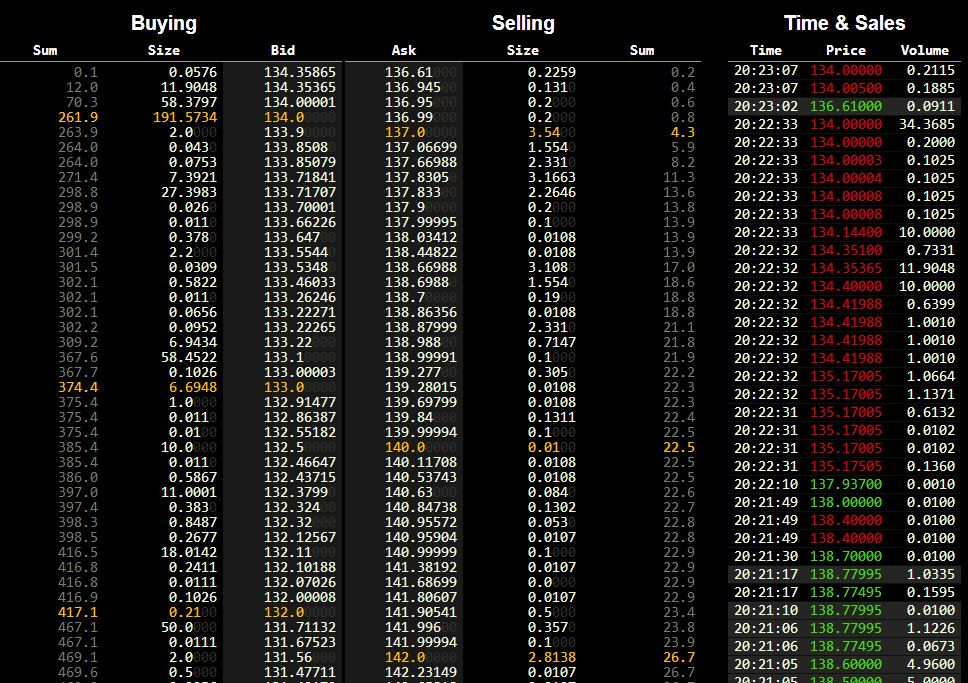
Task: Click buy size 58.3797
Action: pos(189,102)
